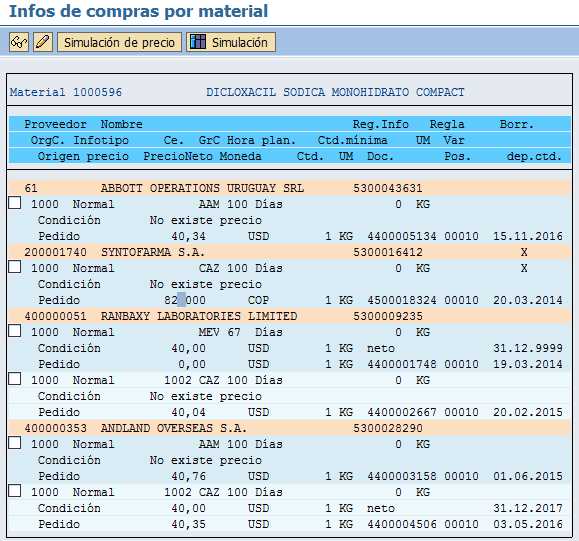Select ANDLAND OVERSEAS S.A. vendor line

(290, 428)
